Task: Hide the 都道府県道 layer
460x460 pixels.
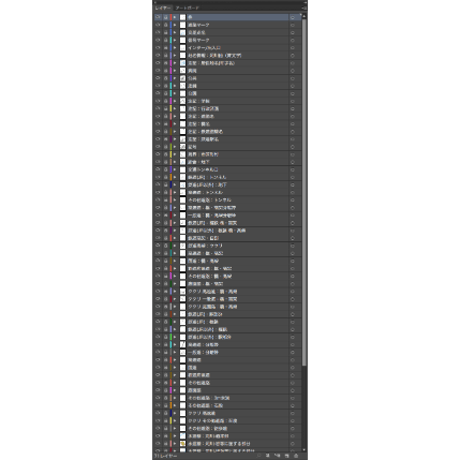Action: pos(158,375)
